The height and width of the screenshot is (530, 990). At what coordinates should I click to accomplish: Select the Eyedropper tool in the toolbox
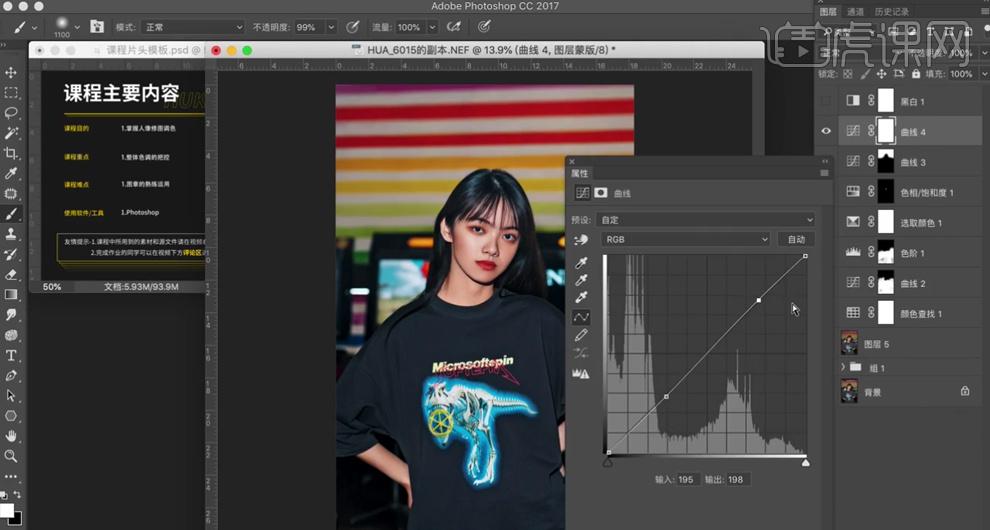pyautogui.click(x=11, y=174)
